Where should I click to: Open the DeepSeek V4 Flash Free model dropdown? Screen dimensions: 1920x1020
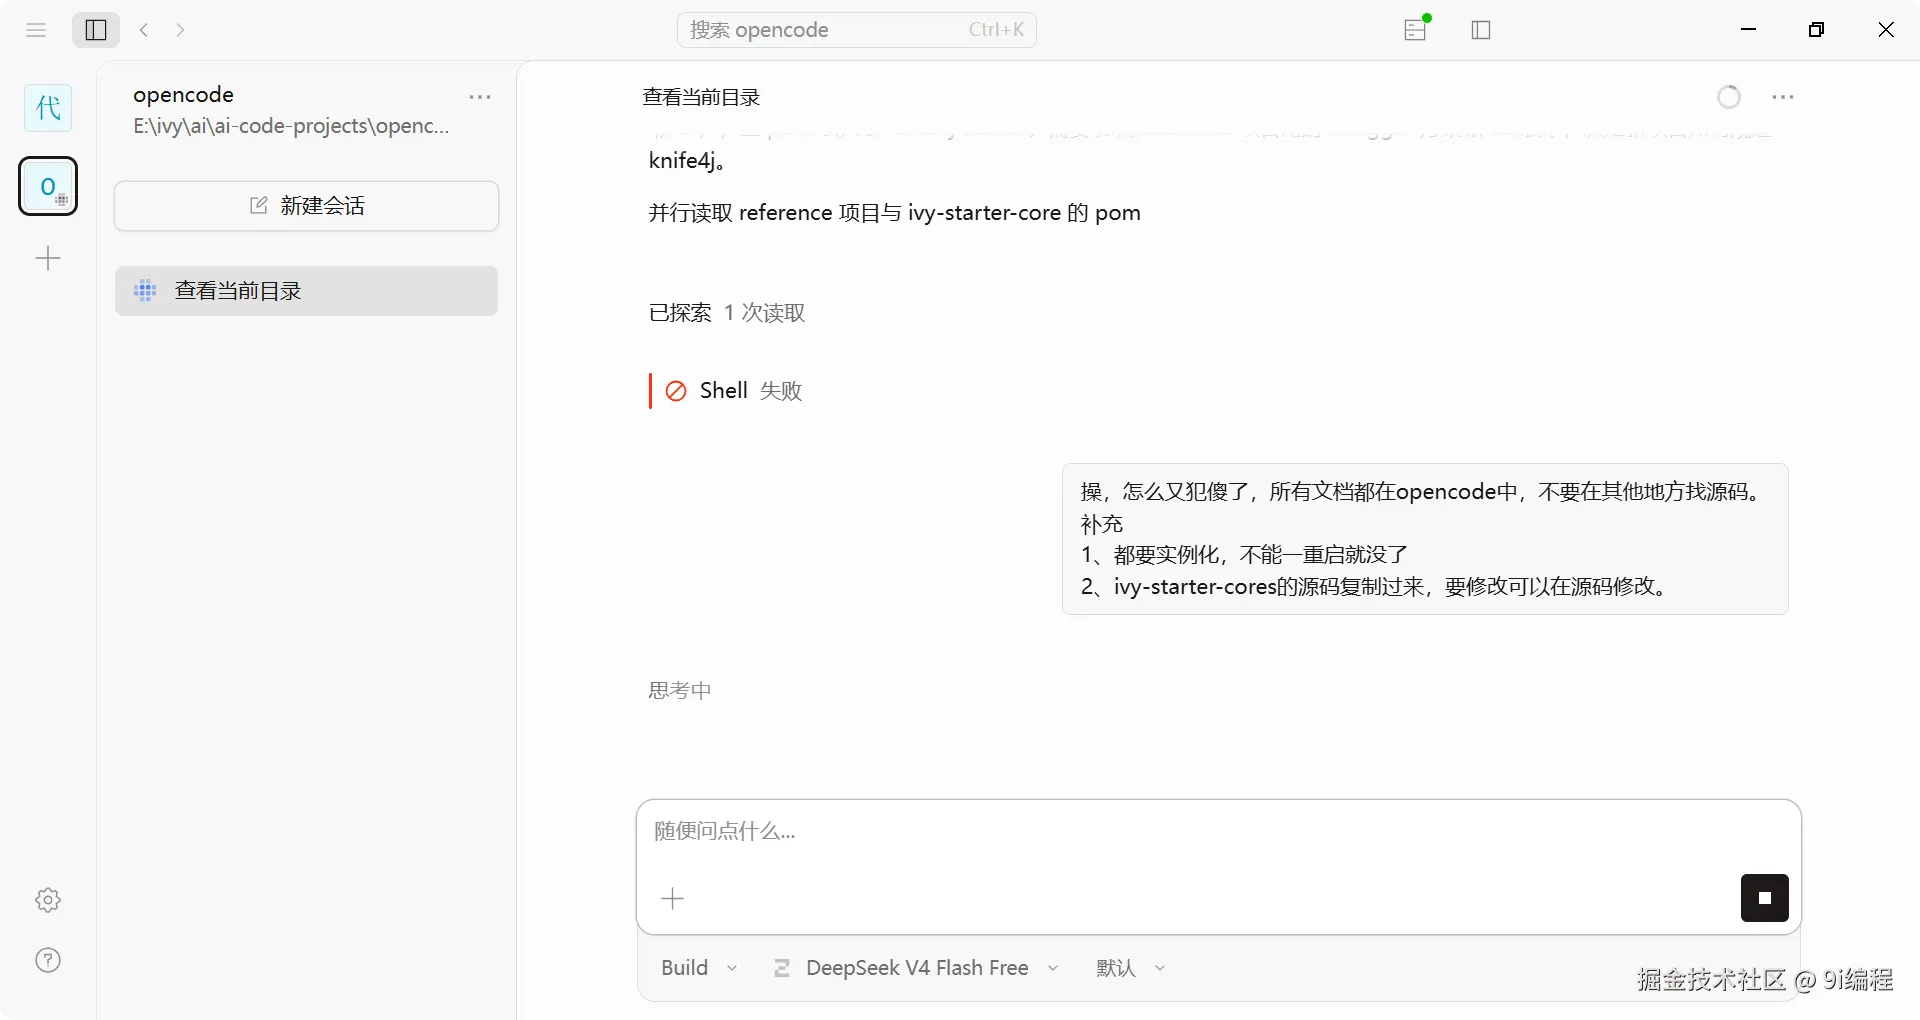click(x=916, y=968)
